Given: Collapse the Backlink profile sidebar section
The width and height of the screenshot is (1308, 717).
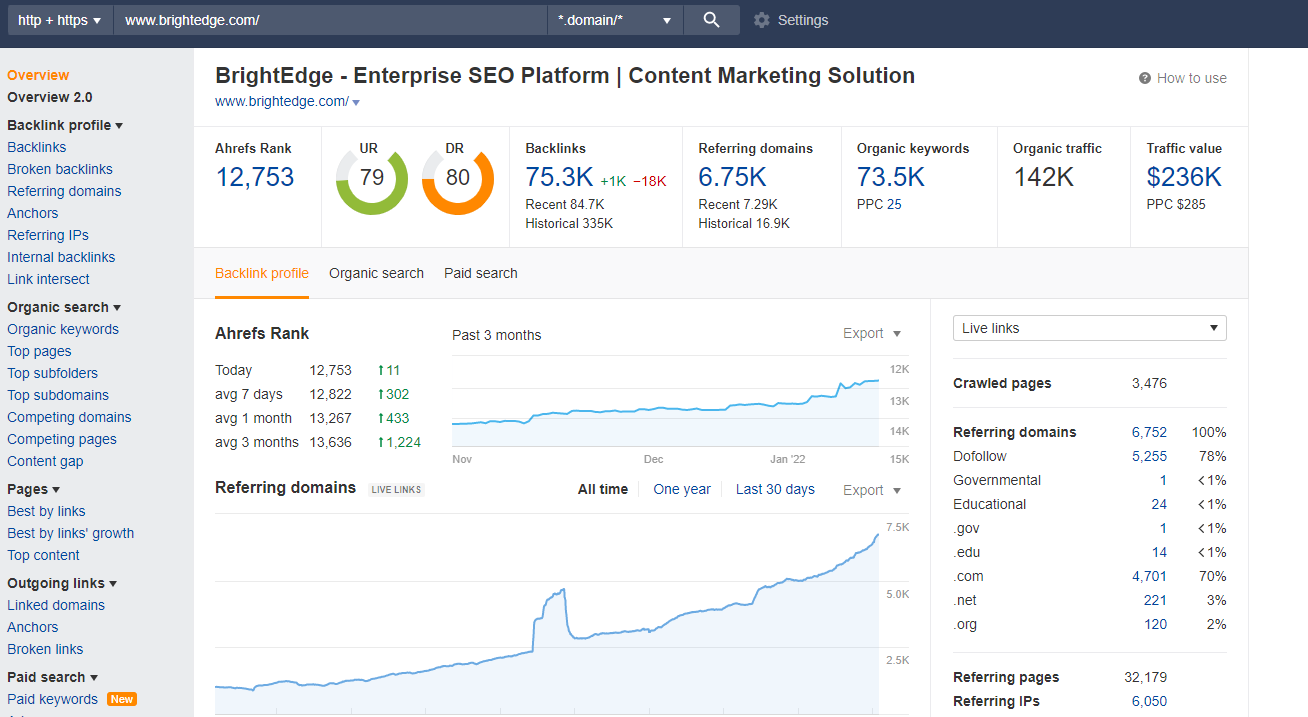Looking at the screenshot, I should (x=65, y=125).
